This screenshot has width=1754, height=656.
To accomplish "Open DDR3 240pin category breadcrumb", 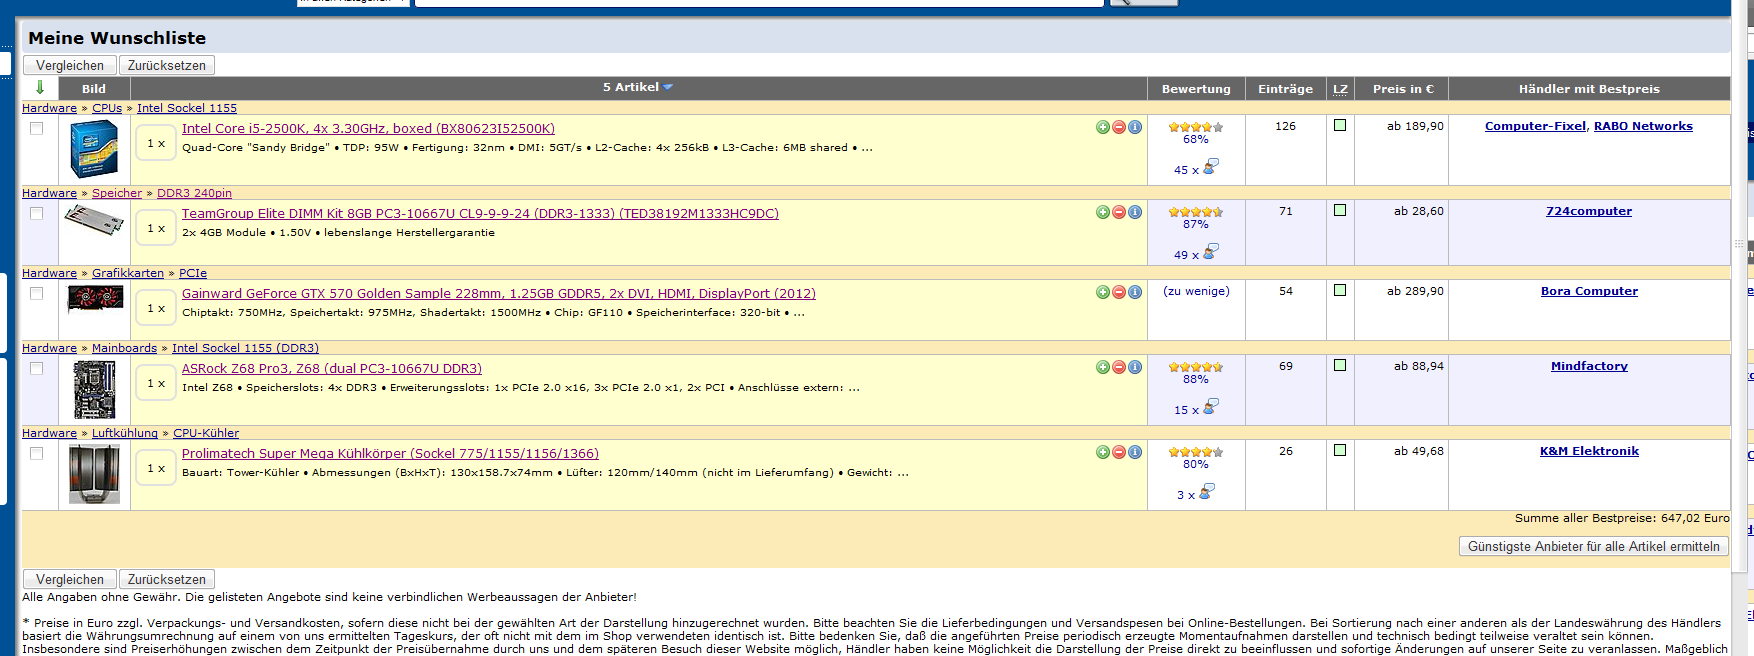I will (194, 193).
